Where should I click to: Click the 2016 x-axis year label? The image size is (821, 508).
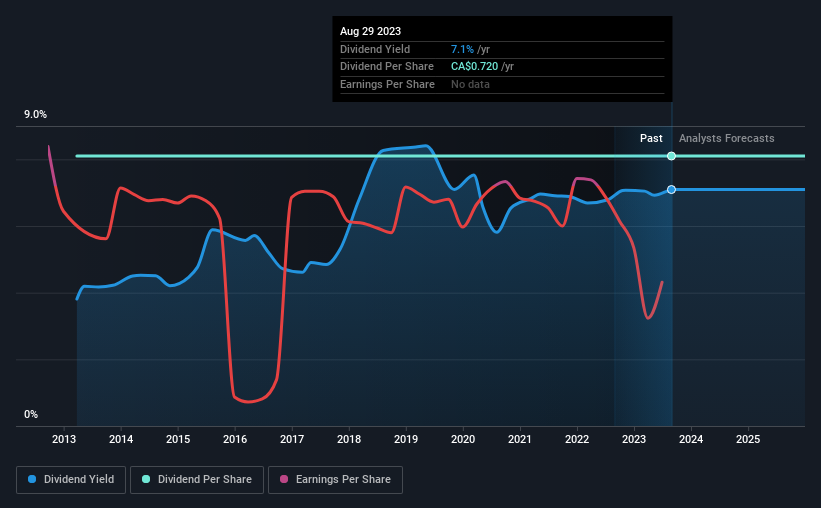(x=235, y=439)
